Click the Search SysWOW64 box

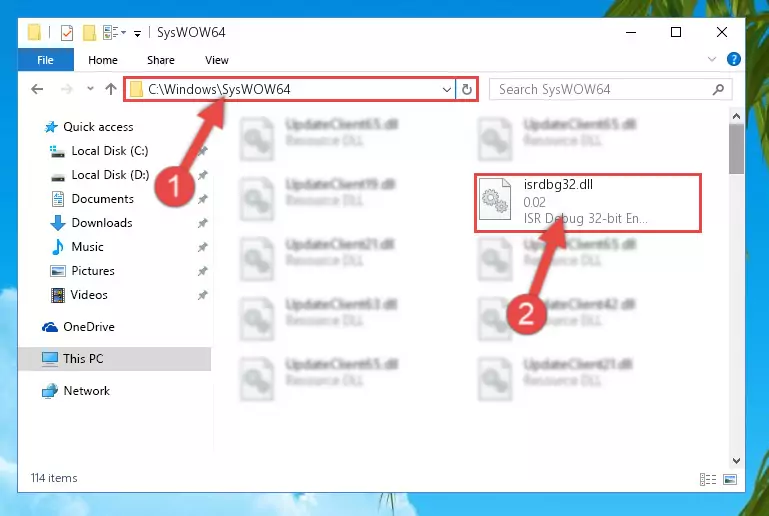coord(611,89)
